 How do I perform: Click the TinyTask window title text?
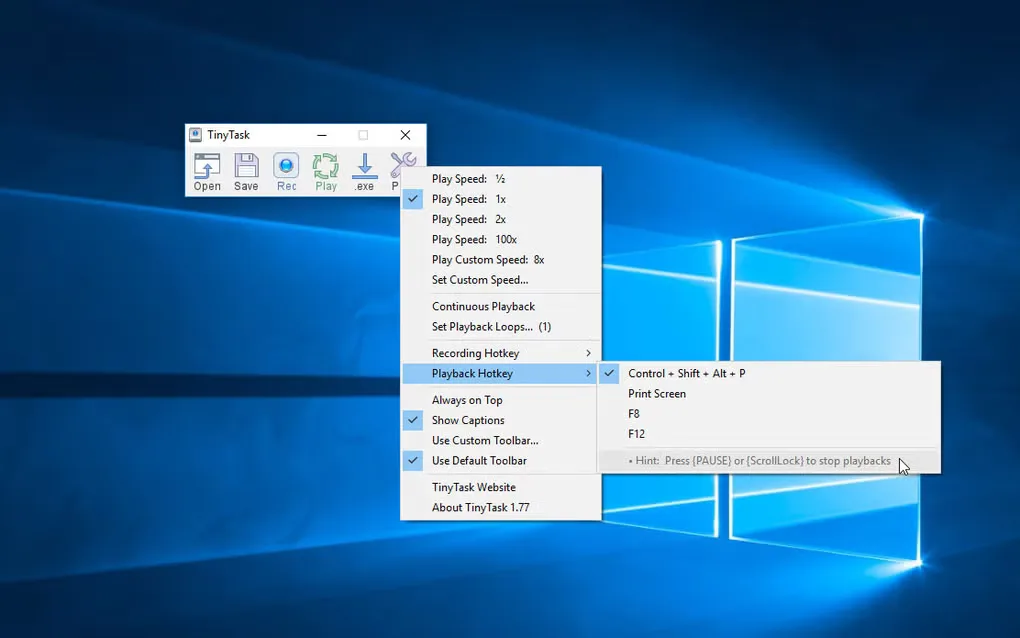pyautogui.click(x=228, y=135)
